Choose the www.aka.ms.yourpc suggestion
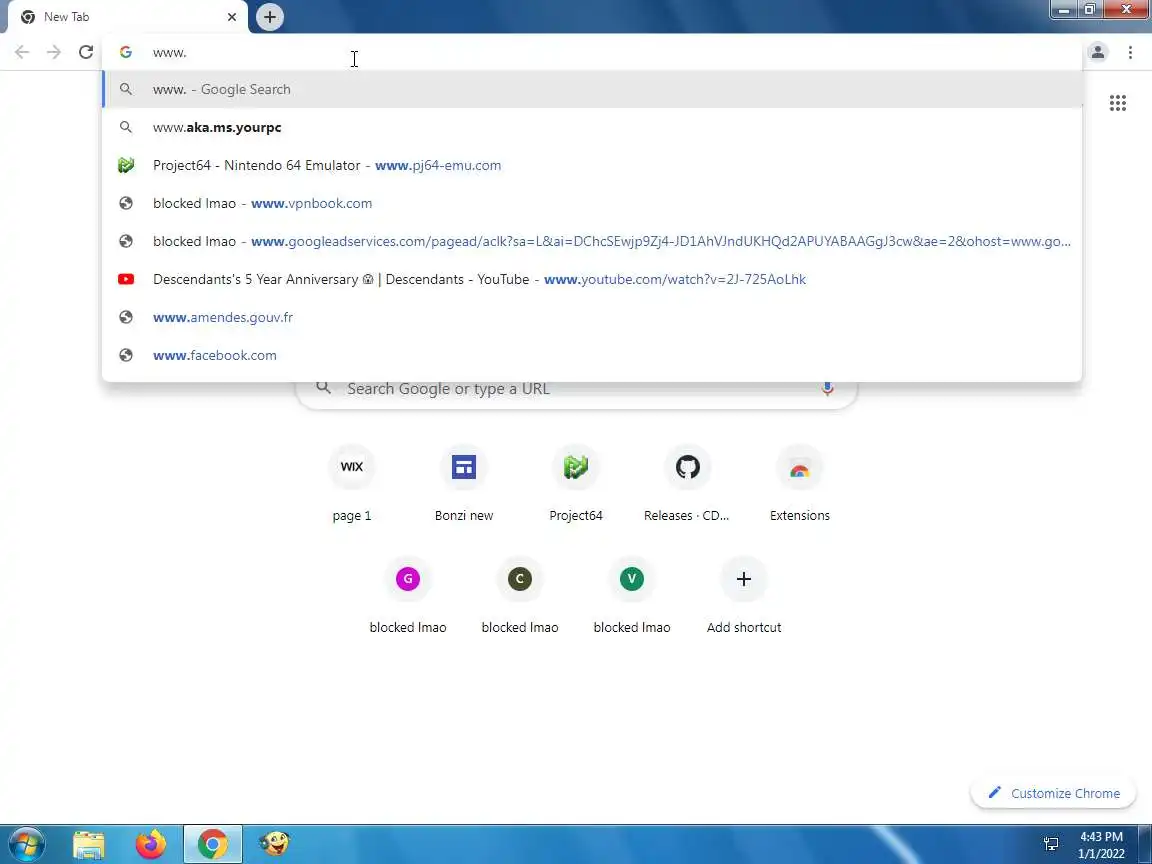This screenshot has height=864, width=1152. point(591,127)
